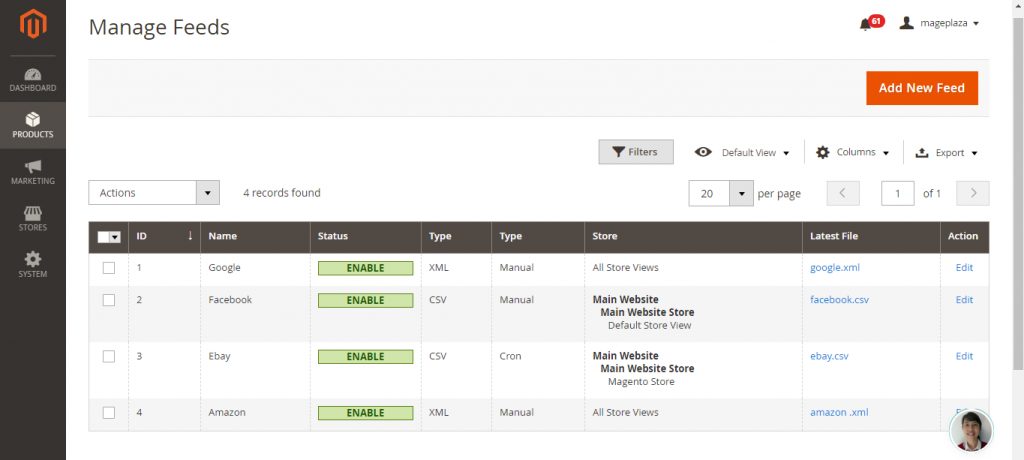This screenshot has width=1024, height=460.
Task: Edit the Facebook feed
Action: pyautogui.click(x=964, y=300)
